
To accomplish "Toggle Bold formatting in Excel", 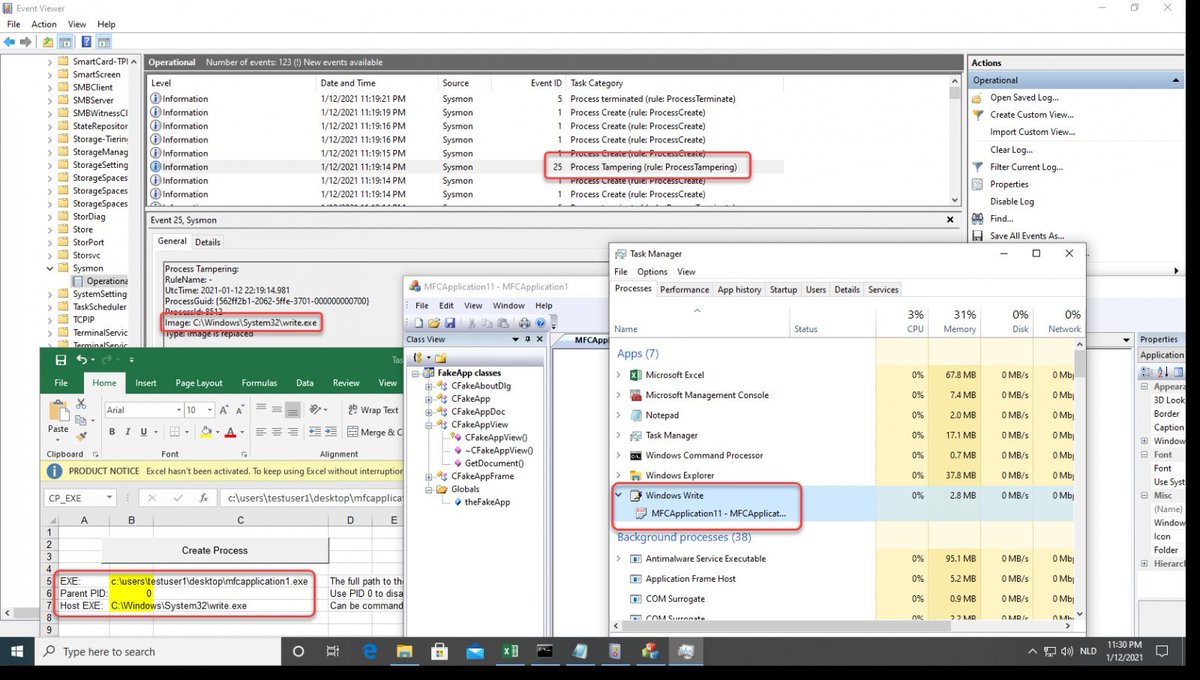I will pos(112,432).
